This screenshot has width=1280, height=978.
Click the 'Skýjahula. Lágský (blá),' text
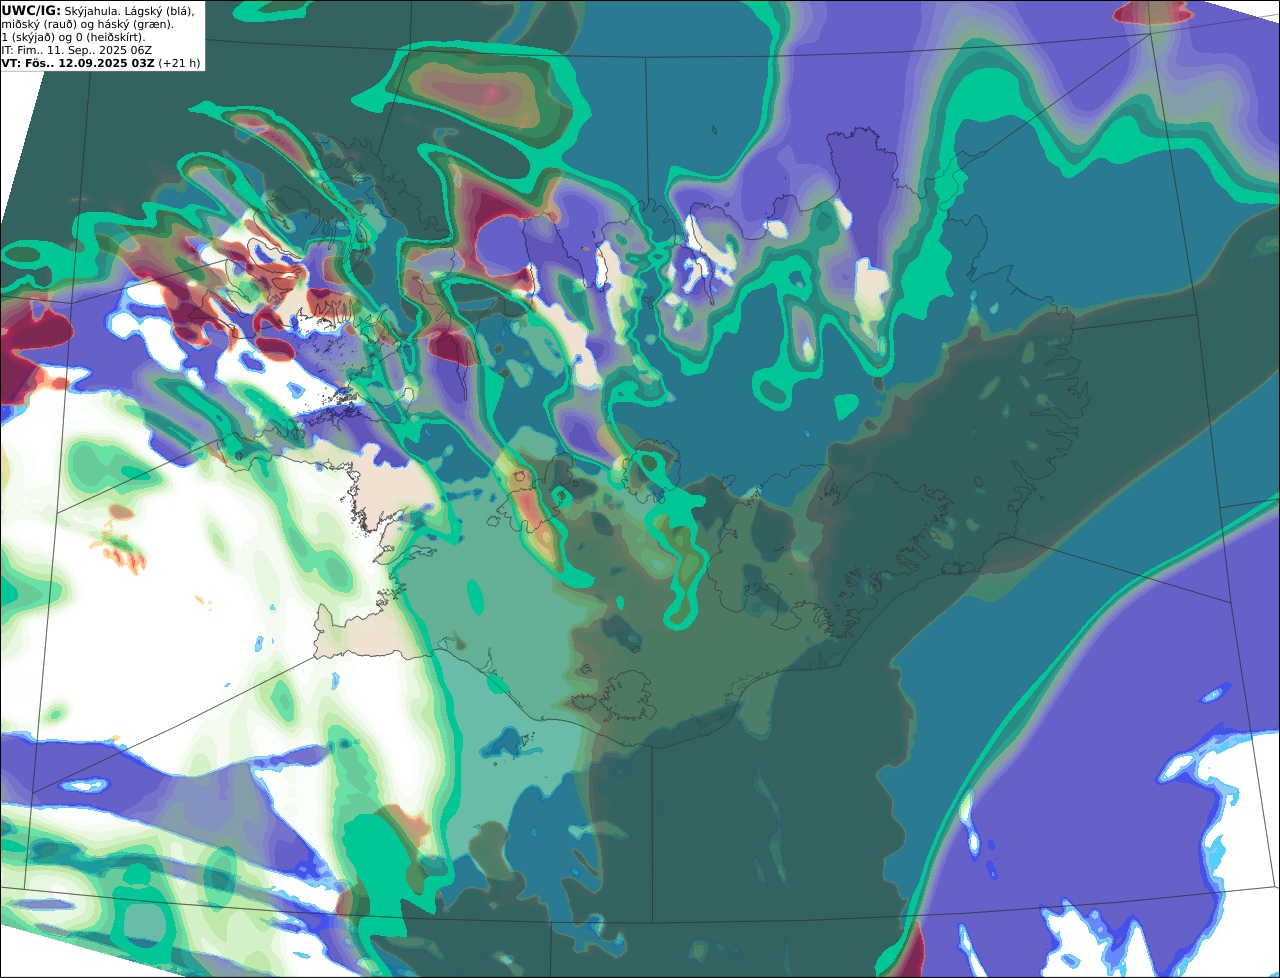(x=129, y=10)
